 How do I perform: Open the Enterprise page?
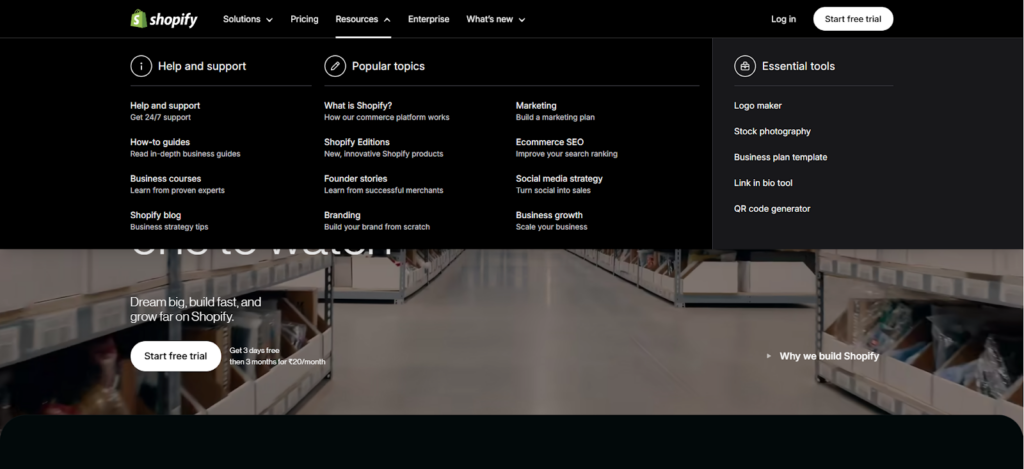tap(428, 19)
